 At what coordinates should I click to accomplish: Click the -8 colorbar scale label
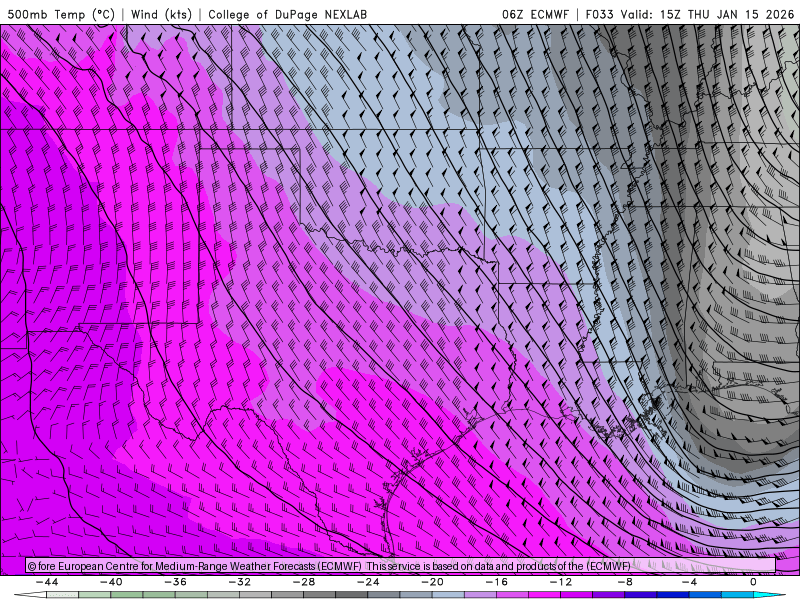click(x=625, y=582)
